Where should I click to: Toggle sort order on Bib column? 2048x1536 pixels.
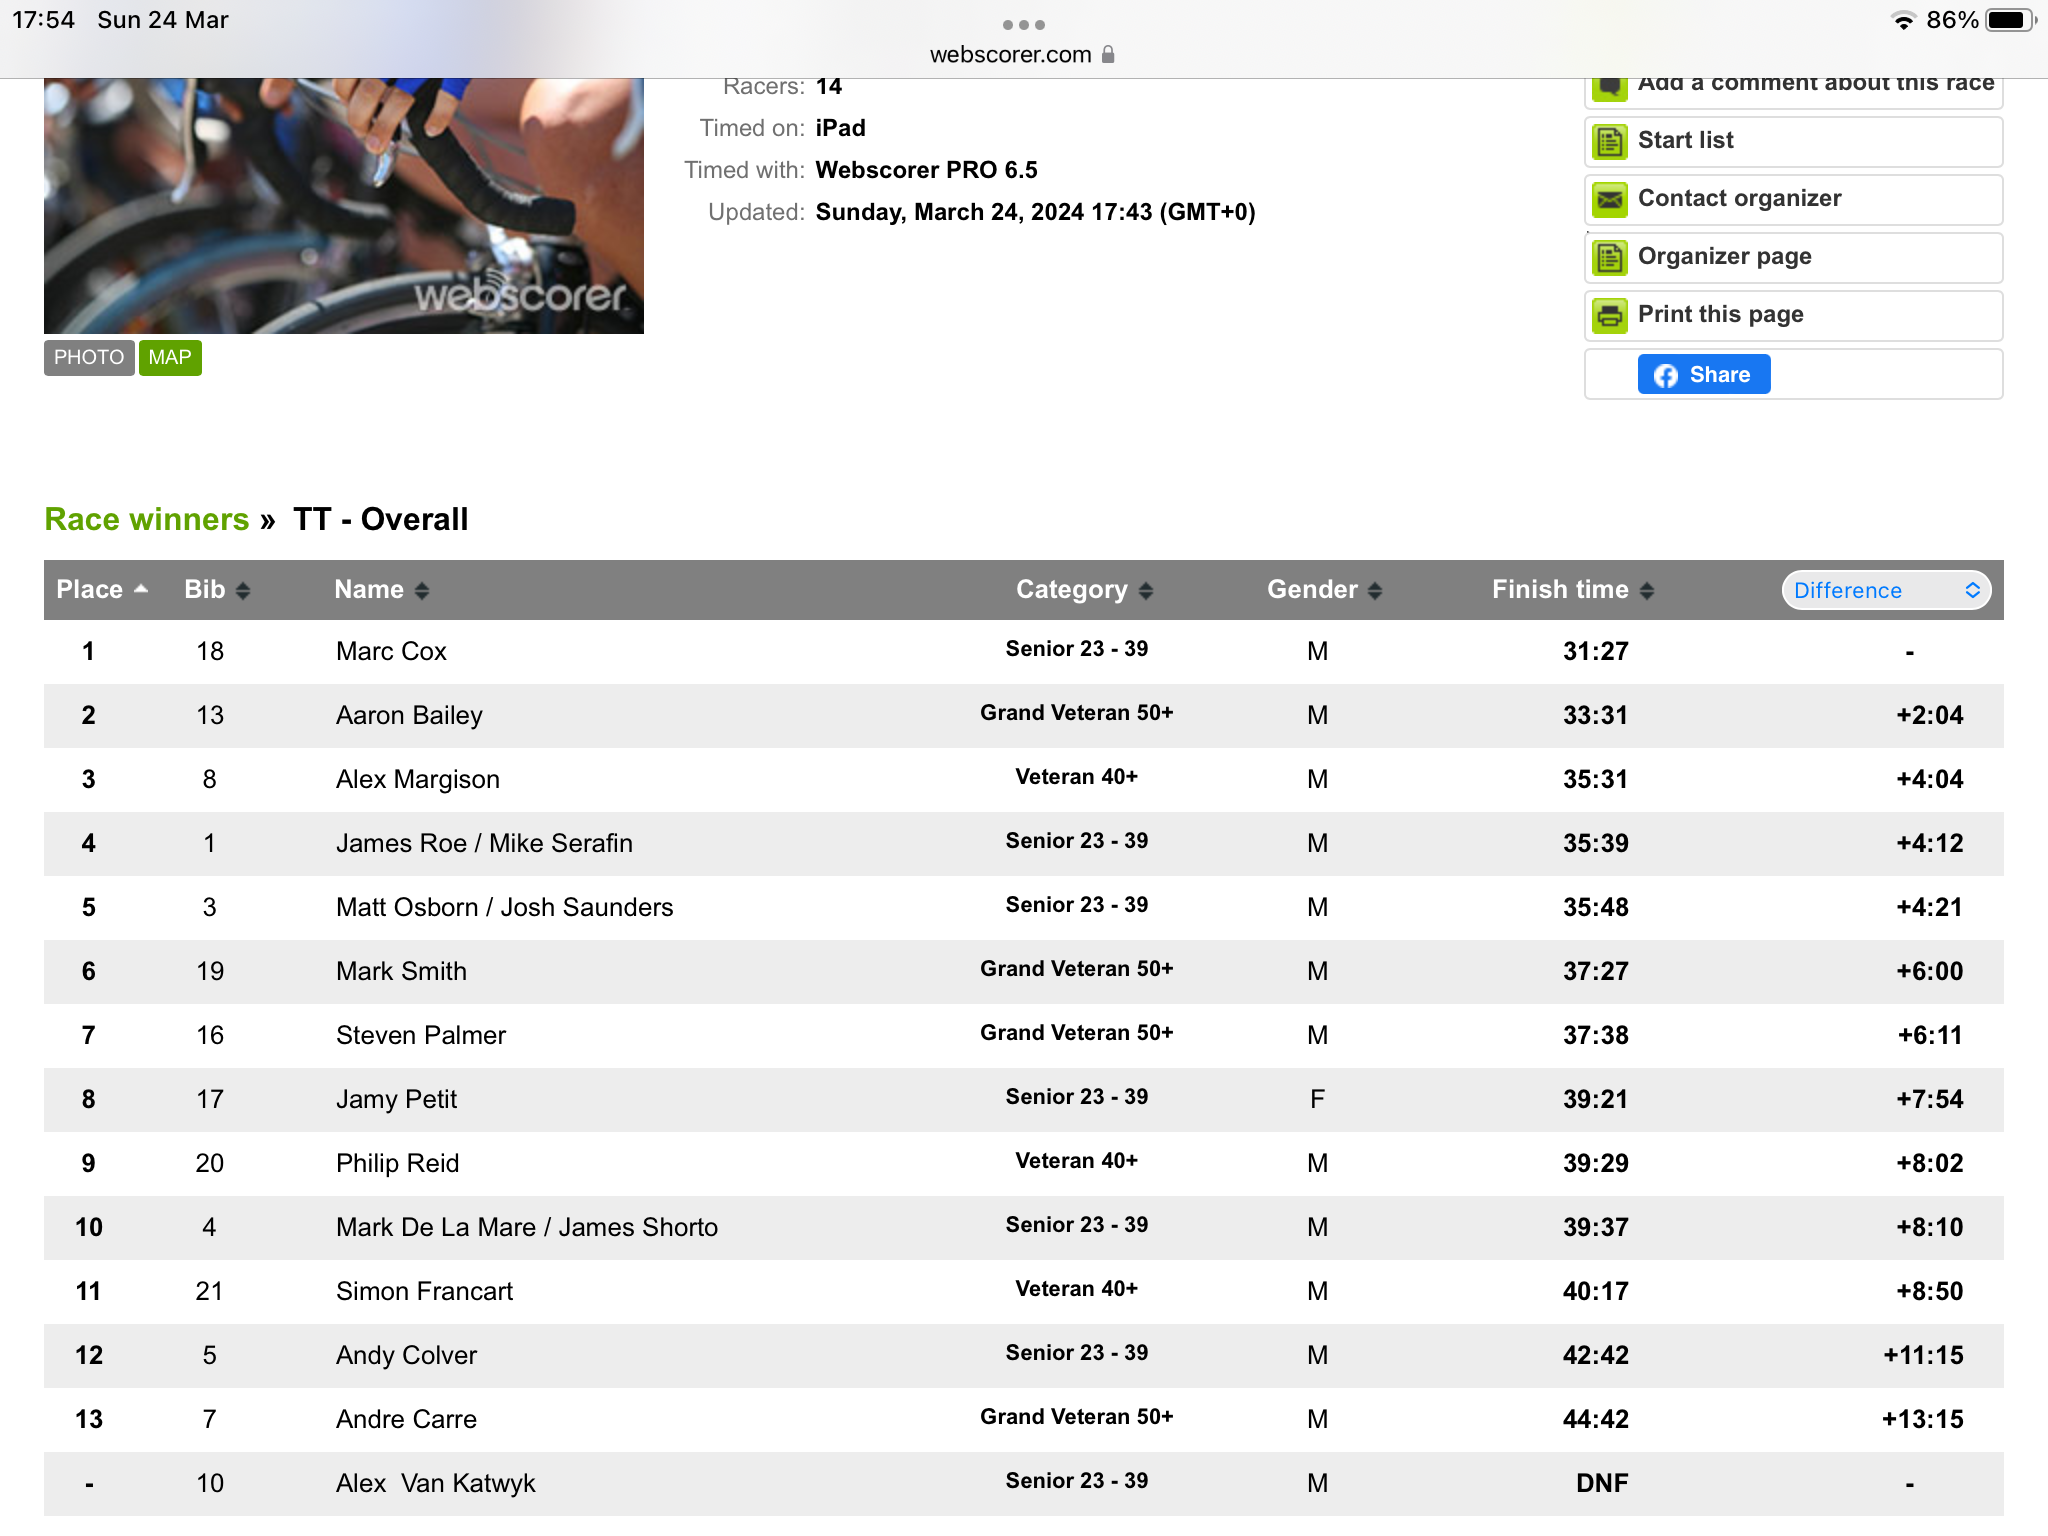[x=243, y=591]
